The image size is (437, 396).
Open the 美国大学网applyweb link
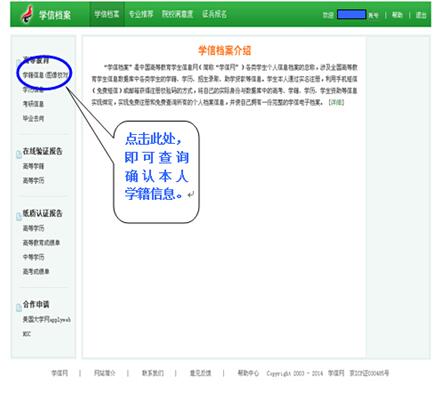tap(46, 319)
